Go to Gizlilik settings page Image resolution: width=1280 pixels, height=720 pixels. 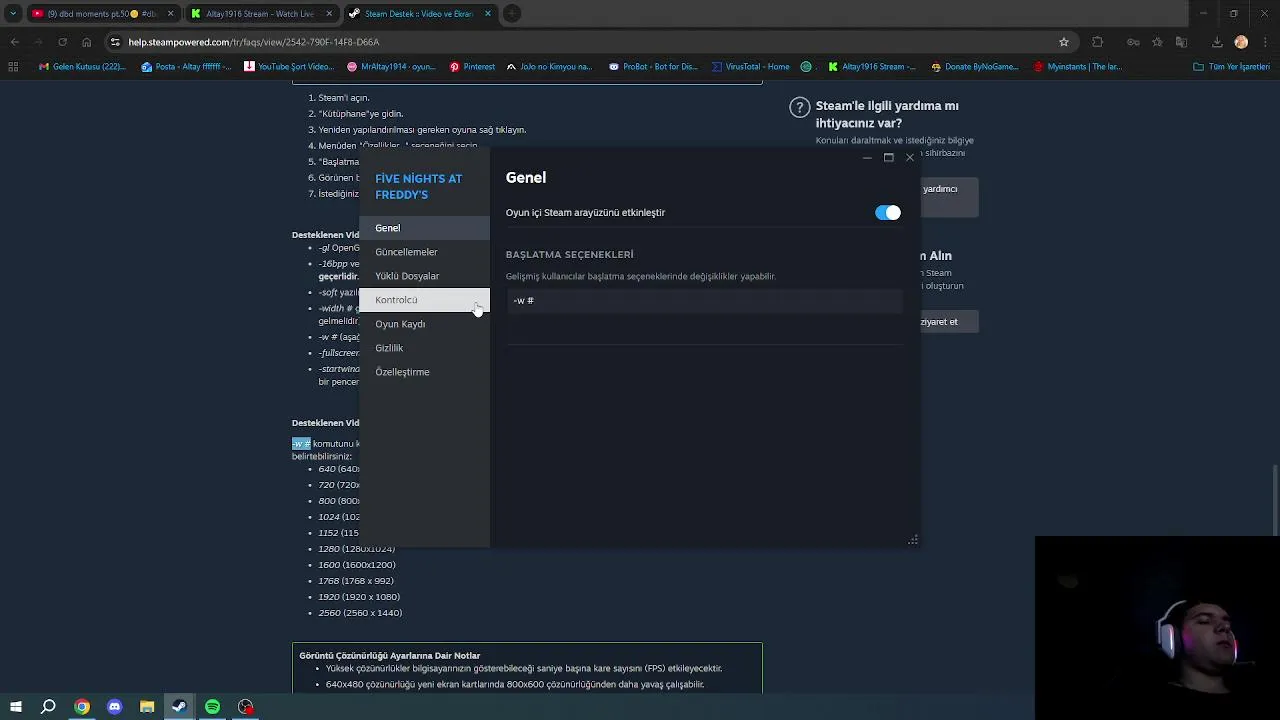pyautogui.click(x=424, y=348)
